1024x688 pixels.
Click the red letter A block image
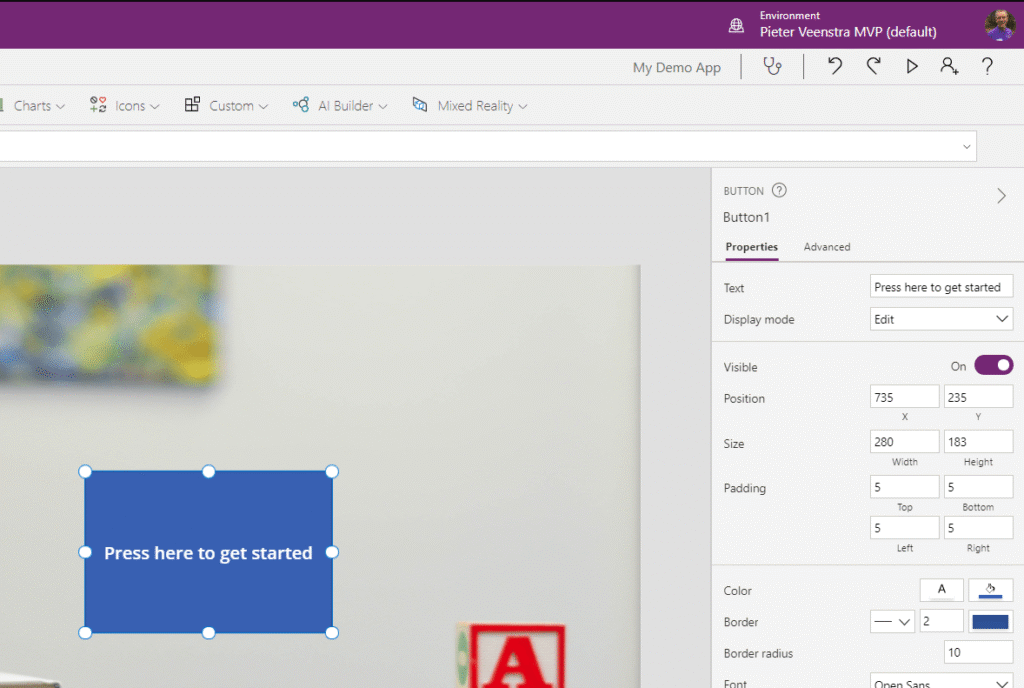coord(513,655)
